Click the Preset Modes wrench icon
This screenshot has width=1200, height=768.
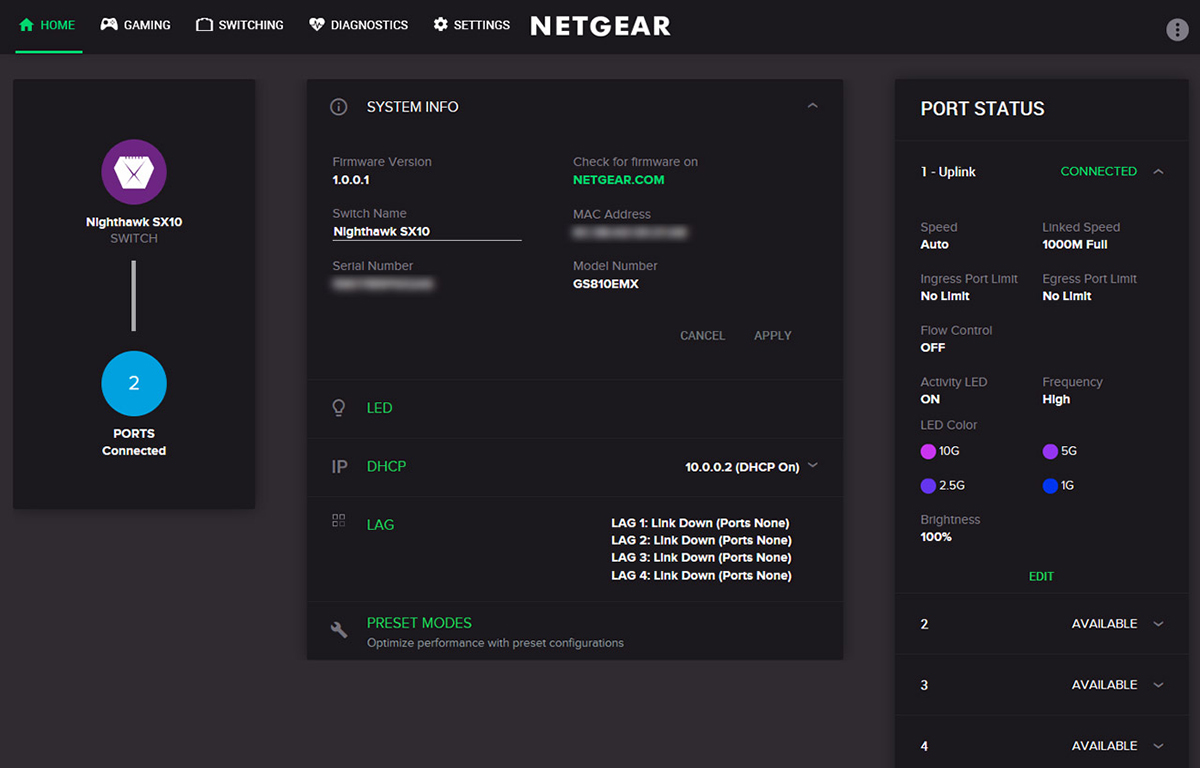[x=339, y=629]
